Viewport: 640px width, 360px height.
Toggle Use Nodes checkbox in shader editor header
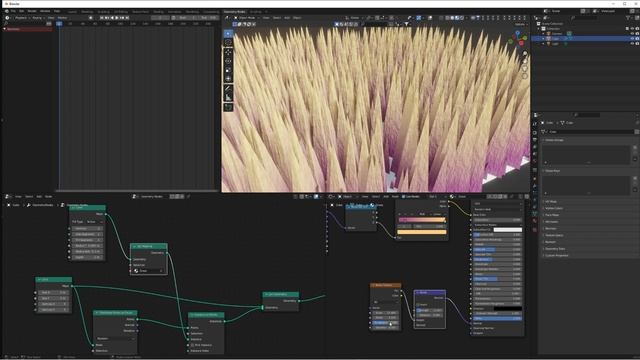click(403, 196)
